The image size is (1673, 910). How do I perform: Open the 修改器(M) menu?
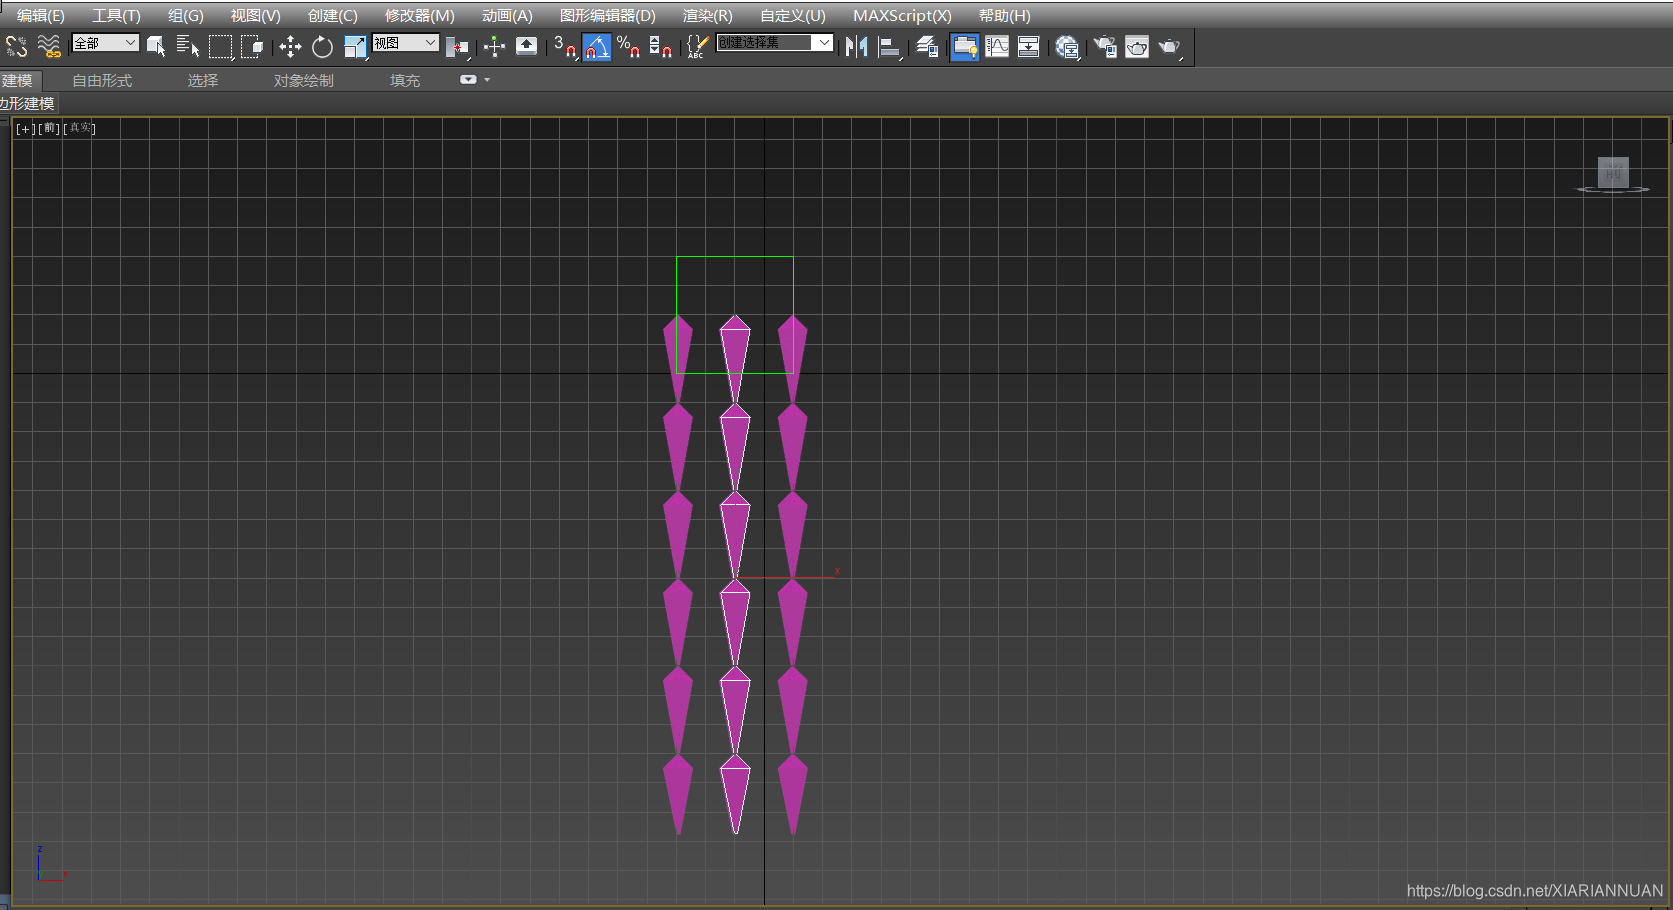(x=420, y=16)
